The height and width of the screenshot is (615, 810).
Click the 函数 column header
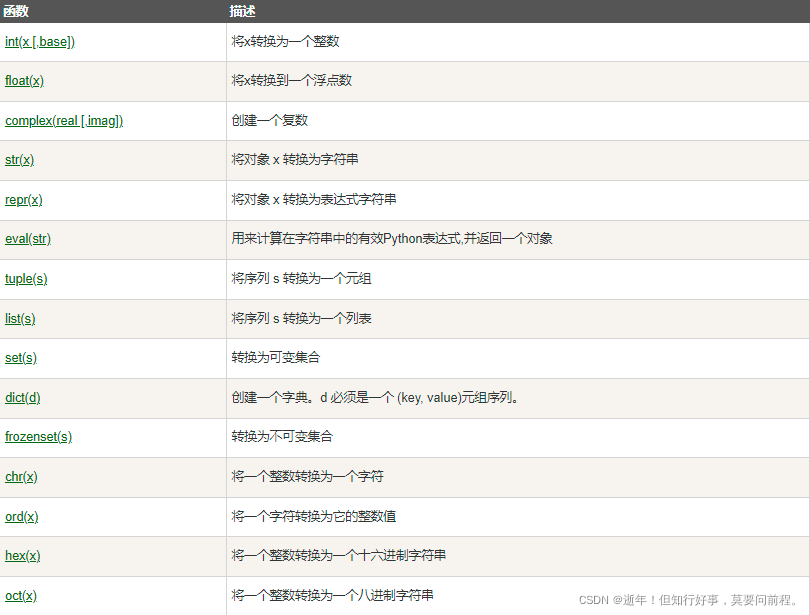(x=16, y=11)
